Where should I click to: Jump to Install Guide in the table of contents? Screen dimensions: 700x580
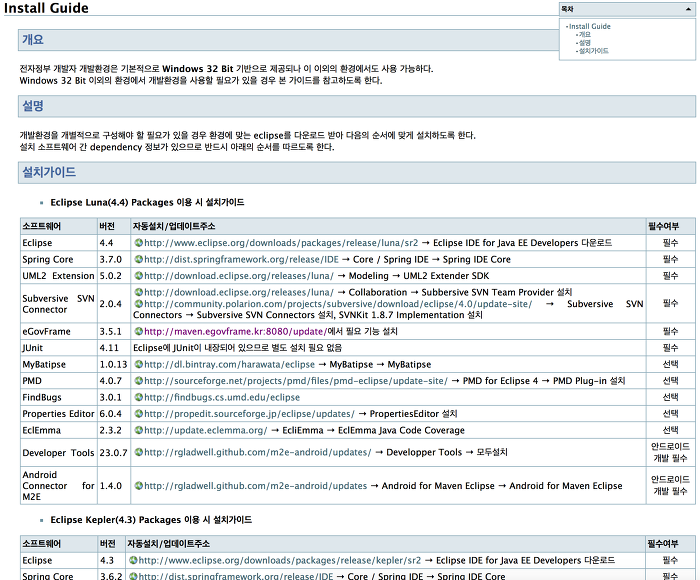coord(590,26)
